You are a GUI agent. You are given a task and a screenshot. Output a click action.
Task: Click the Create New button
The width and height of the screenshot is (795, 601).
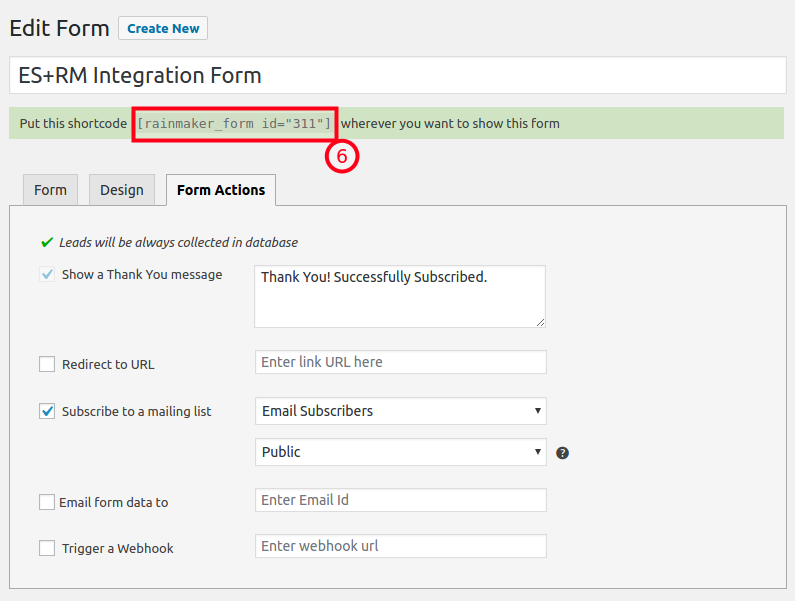[163, 28]
